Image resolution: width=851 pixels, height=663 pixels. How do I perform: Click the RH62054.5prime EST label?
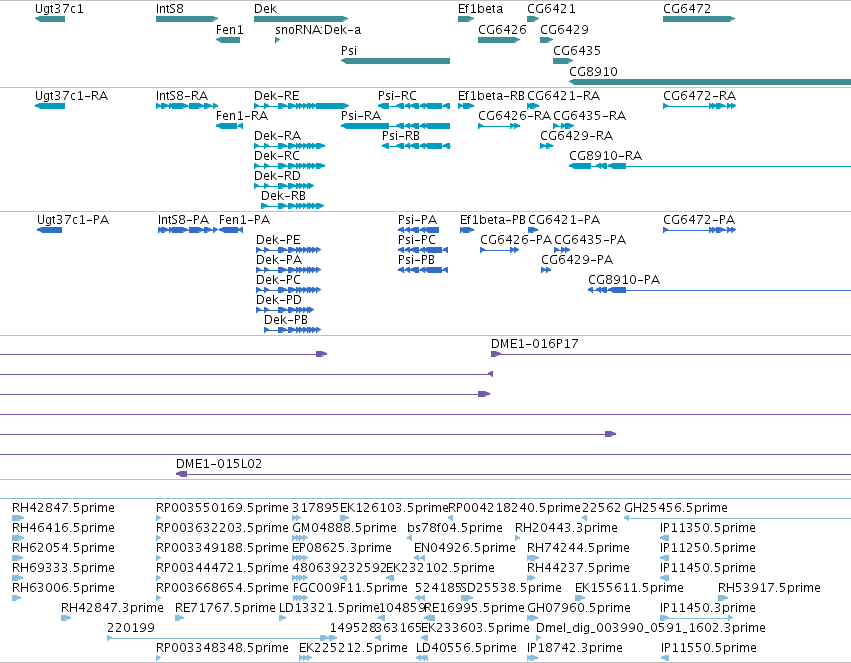63,549
